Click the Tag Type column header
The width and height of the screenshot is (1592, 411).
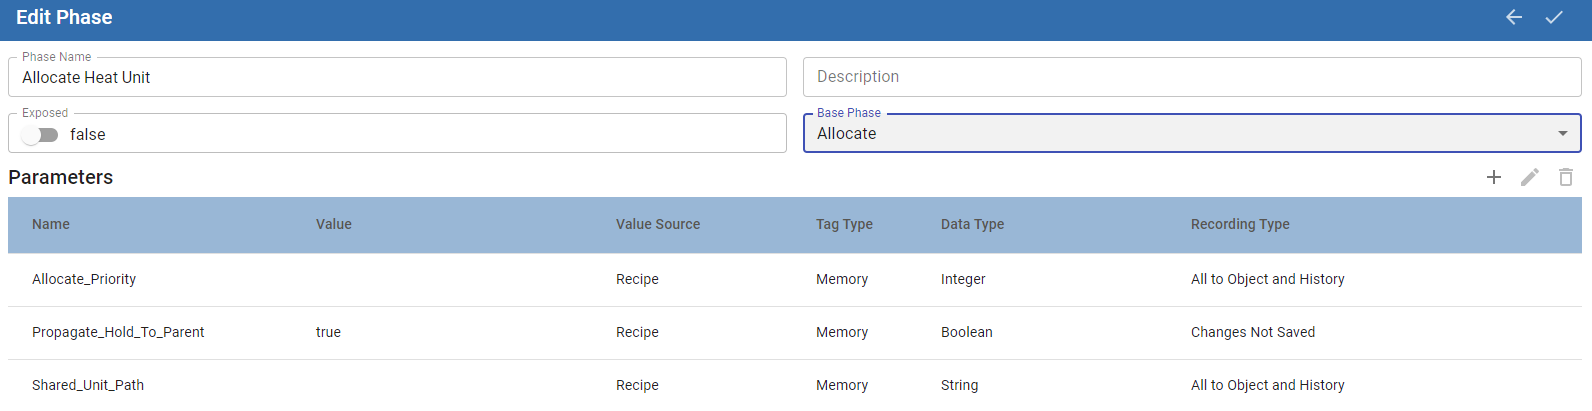tap(844, 224)
